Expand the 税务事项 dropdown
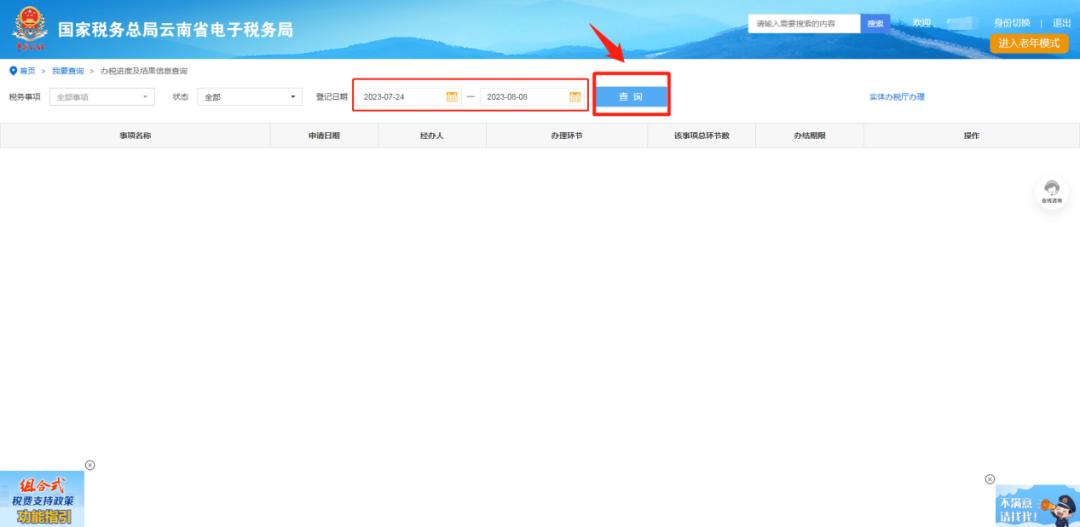Viewport: 1080px width, 527px height. pos(102,97)
